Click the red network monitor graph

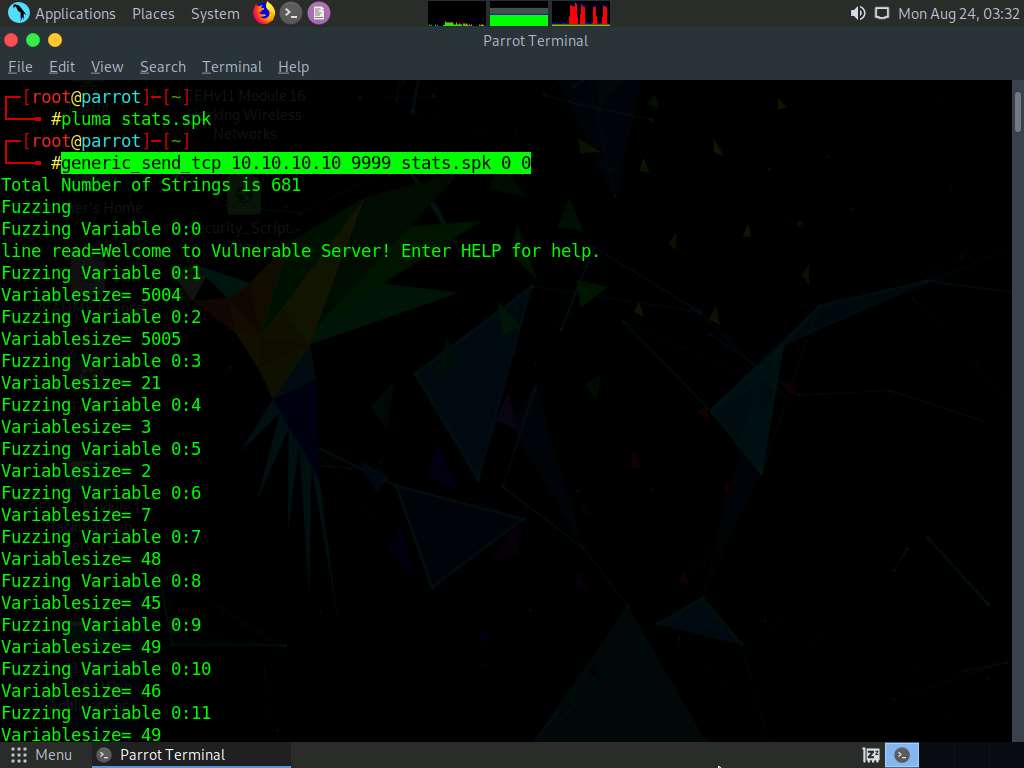click(x=581, y=13)
